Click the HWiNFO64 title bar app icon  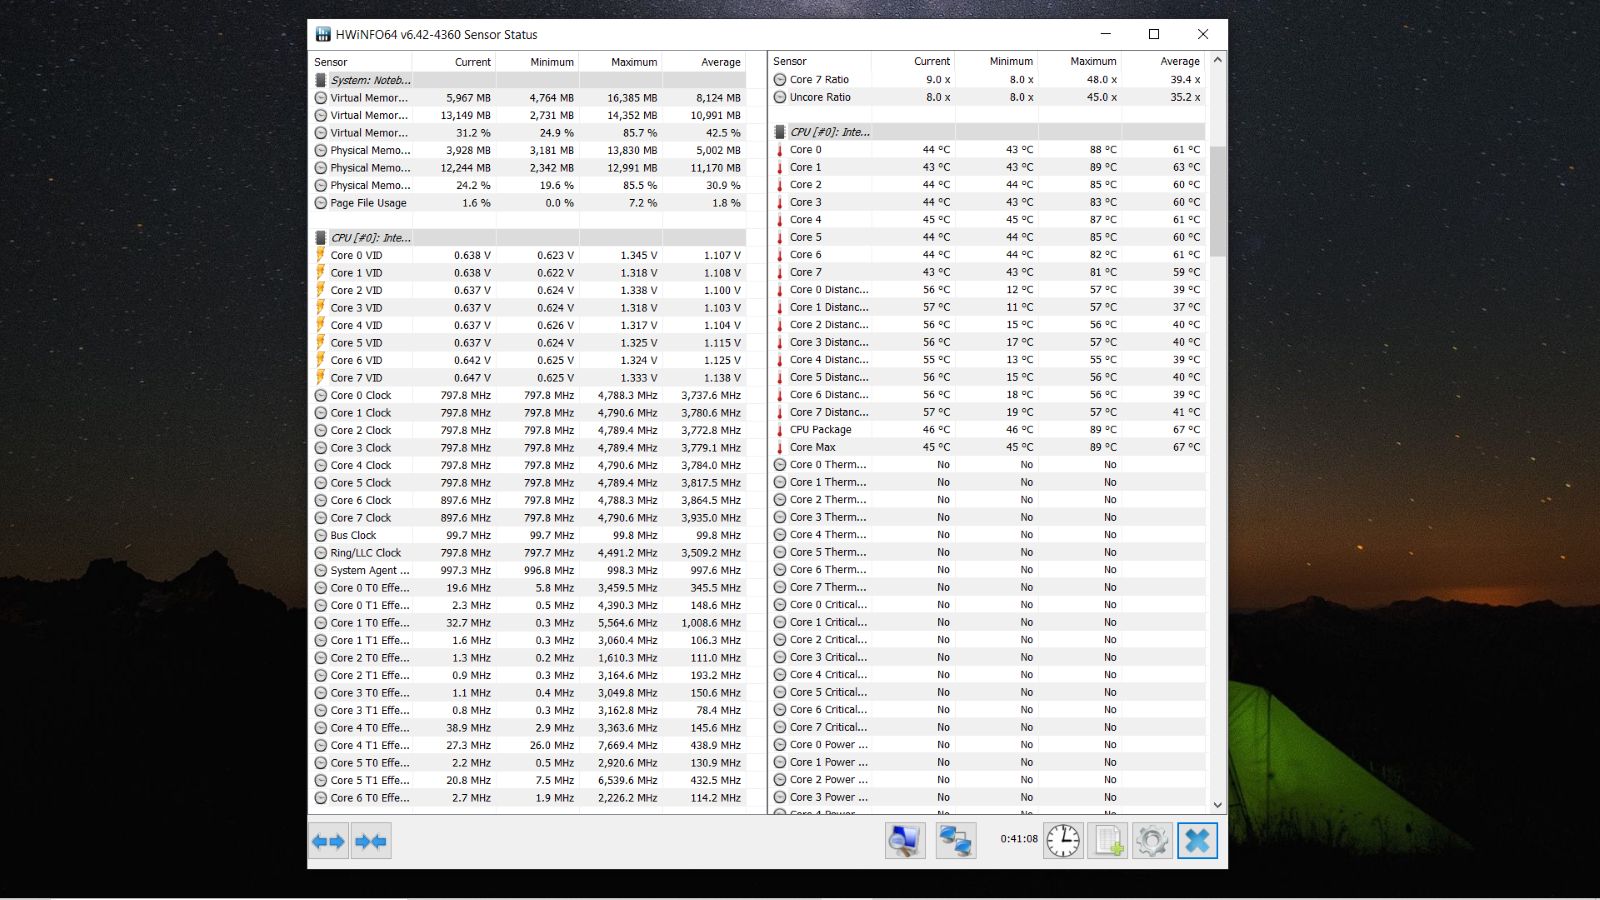[x=323, y=34]
